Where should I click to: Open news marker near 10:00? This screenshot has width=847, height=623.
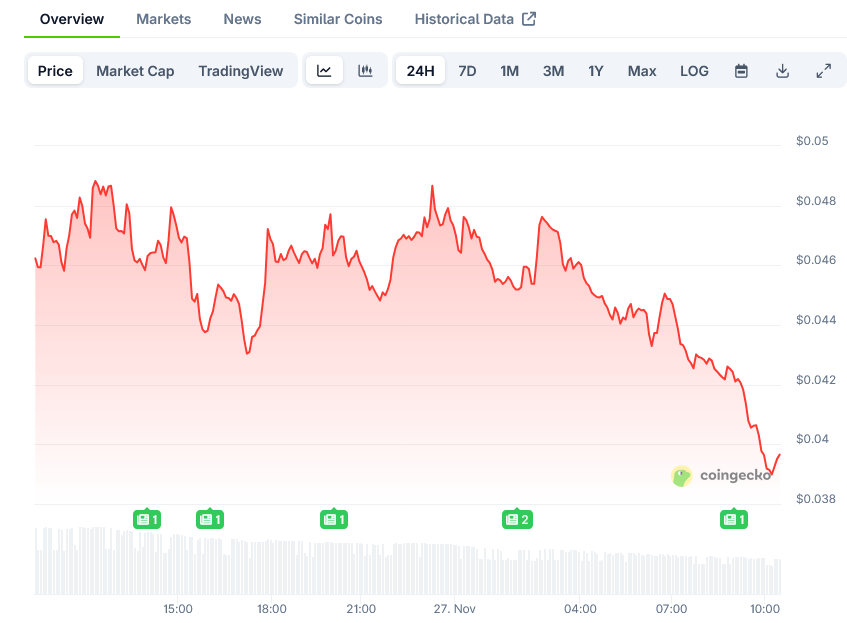tap(734, 519)
